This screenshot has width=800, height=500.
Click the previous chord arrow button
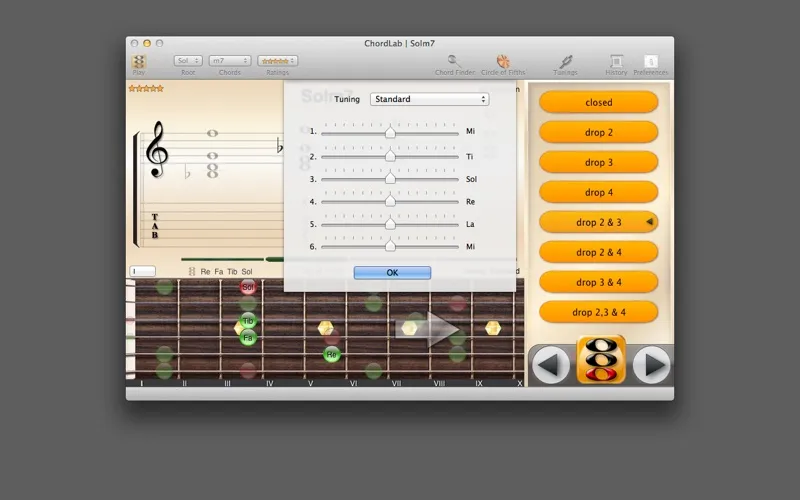click(x=551, y=365)
